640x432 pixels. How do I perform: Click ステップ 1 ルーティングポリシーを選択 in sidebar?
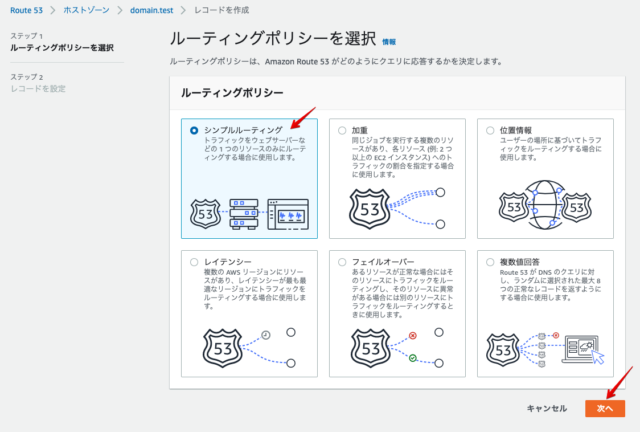[62, 42]
